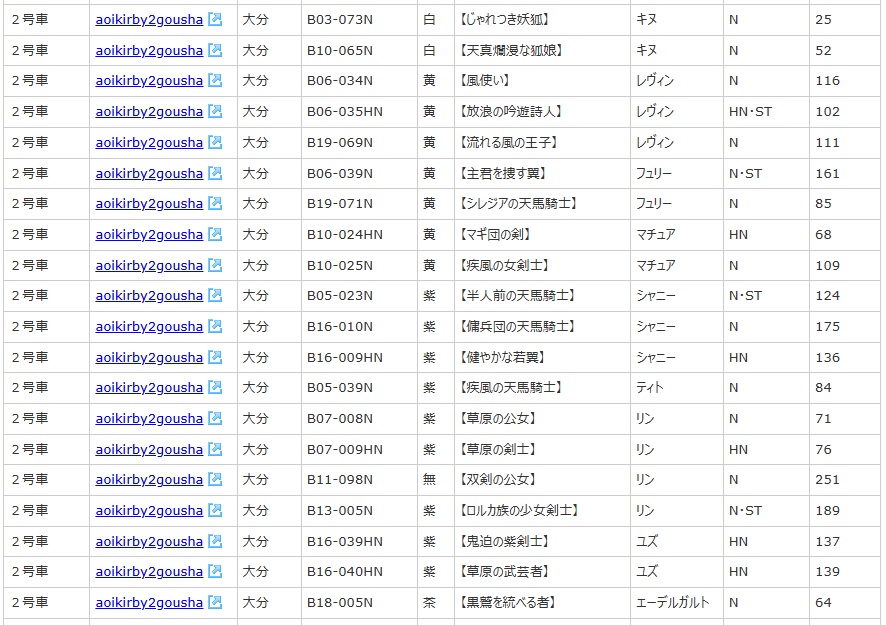Open the external-link icon in the B07-008N row
Image resolution: width=886 pixels, height=625 pixels.
tap(215, 418)
